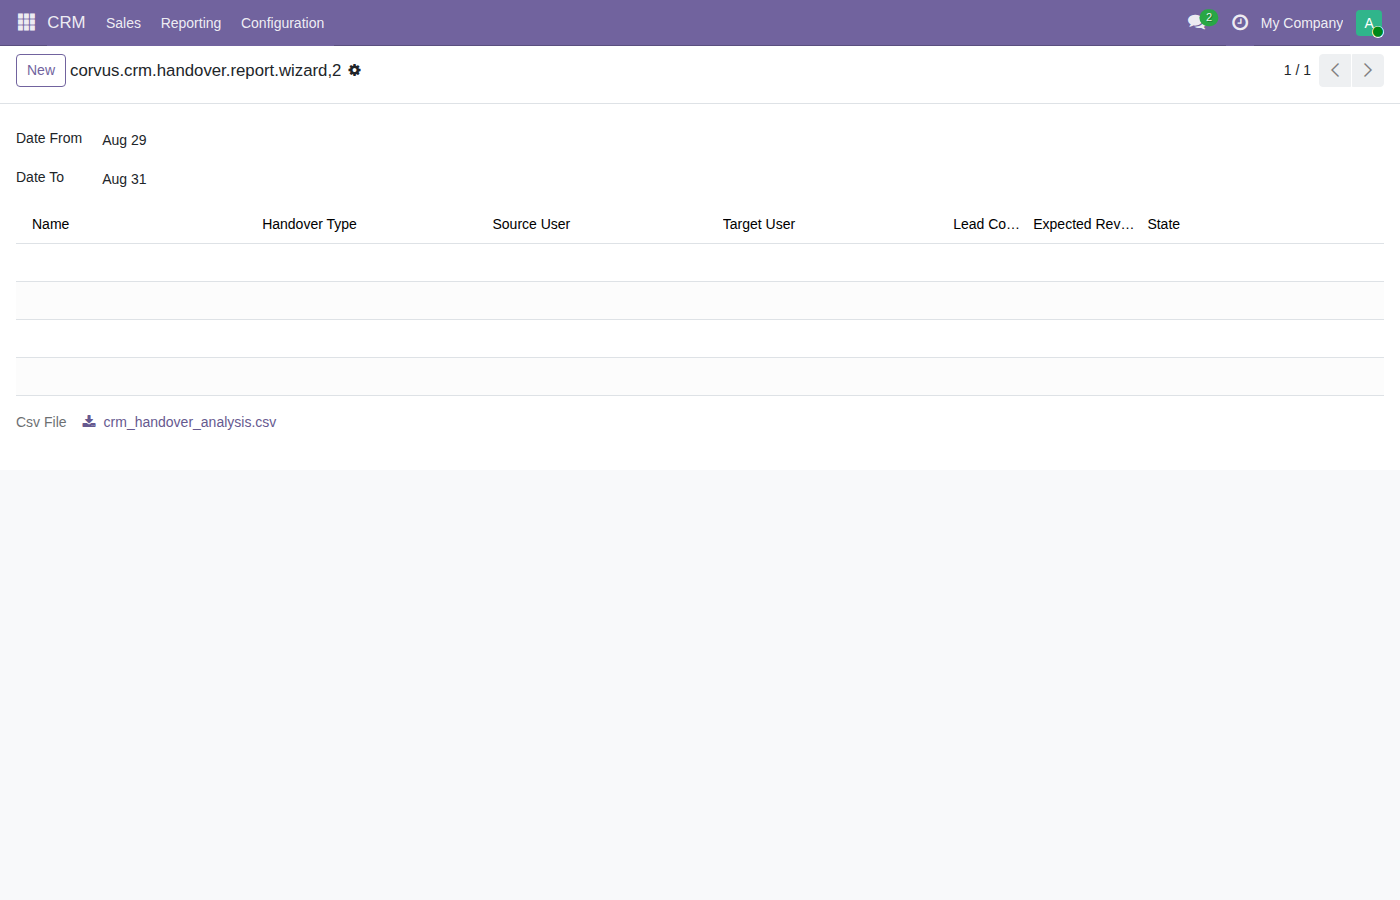This screenshot has height=900, width=1400.
Task: Click the Date To label
Action: (40, 177)
